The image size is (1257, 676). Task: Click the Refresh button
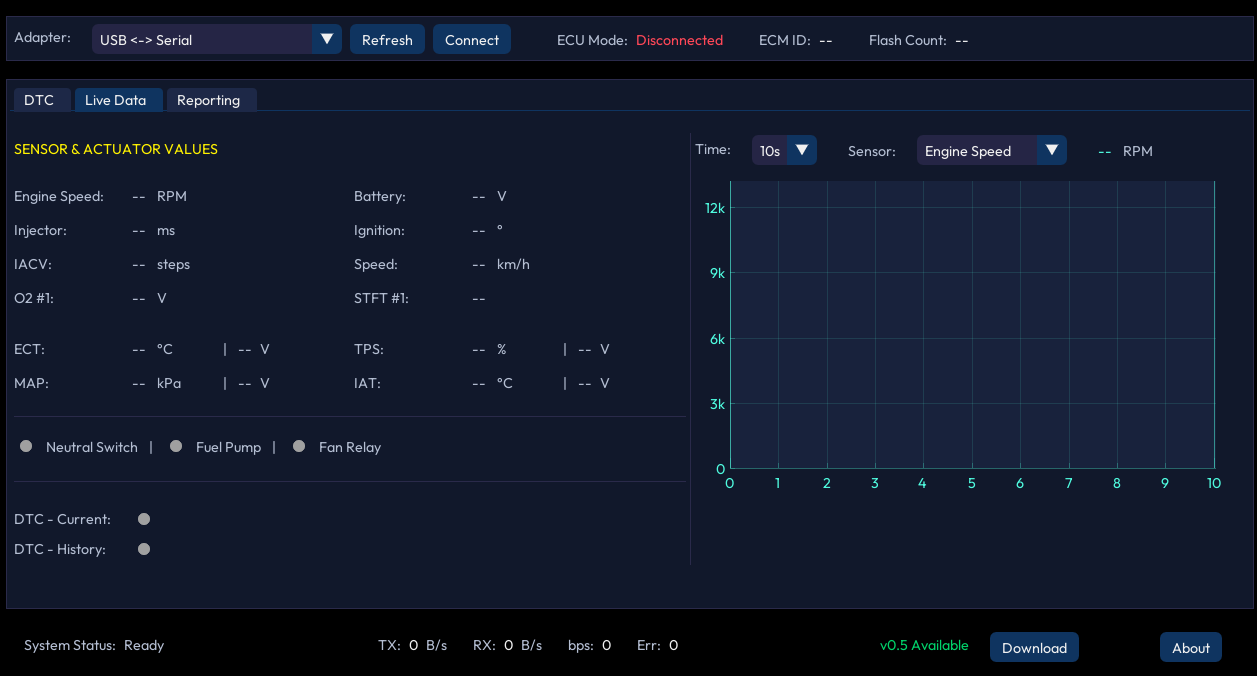[387, 39]
